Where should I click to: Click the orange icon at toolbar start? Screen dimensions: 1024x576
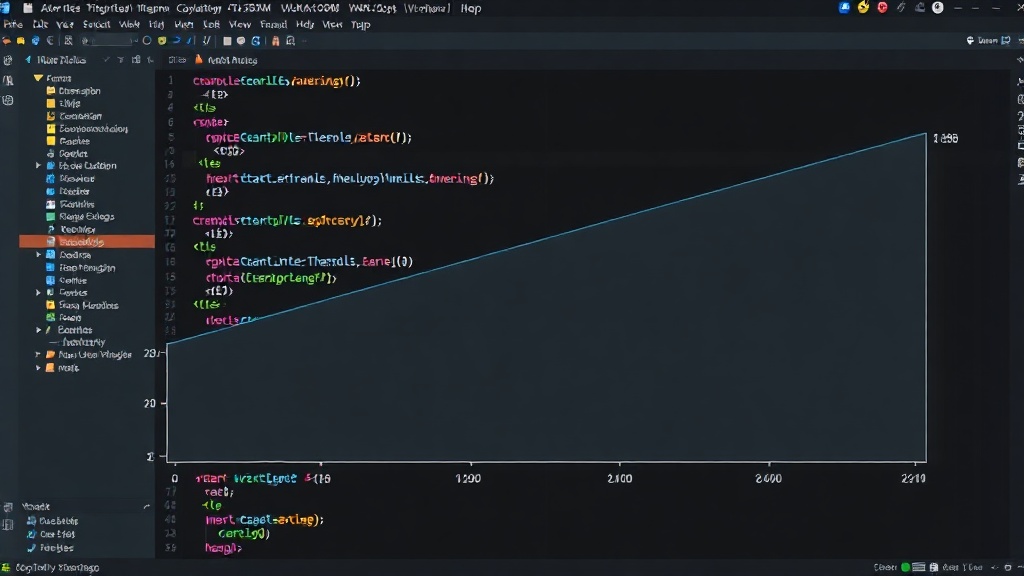tap(7, 40)
